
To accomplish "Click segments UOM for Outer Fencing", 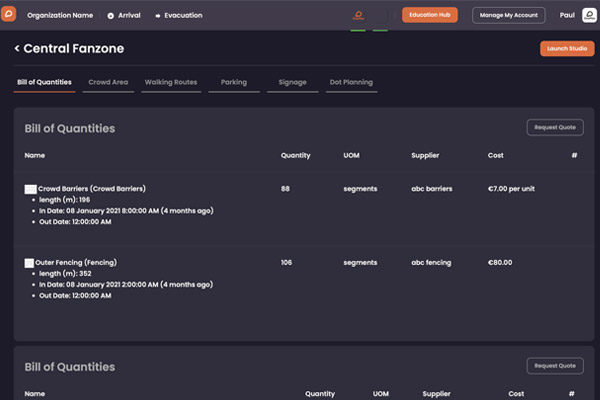I will tap(360, 263).
